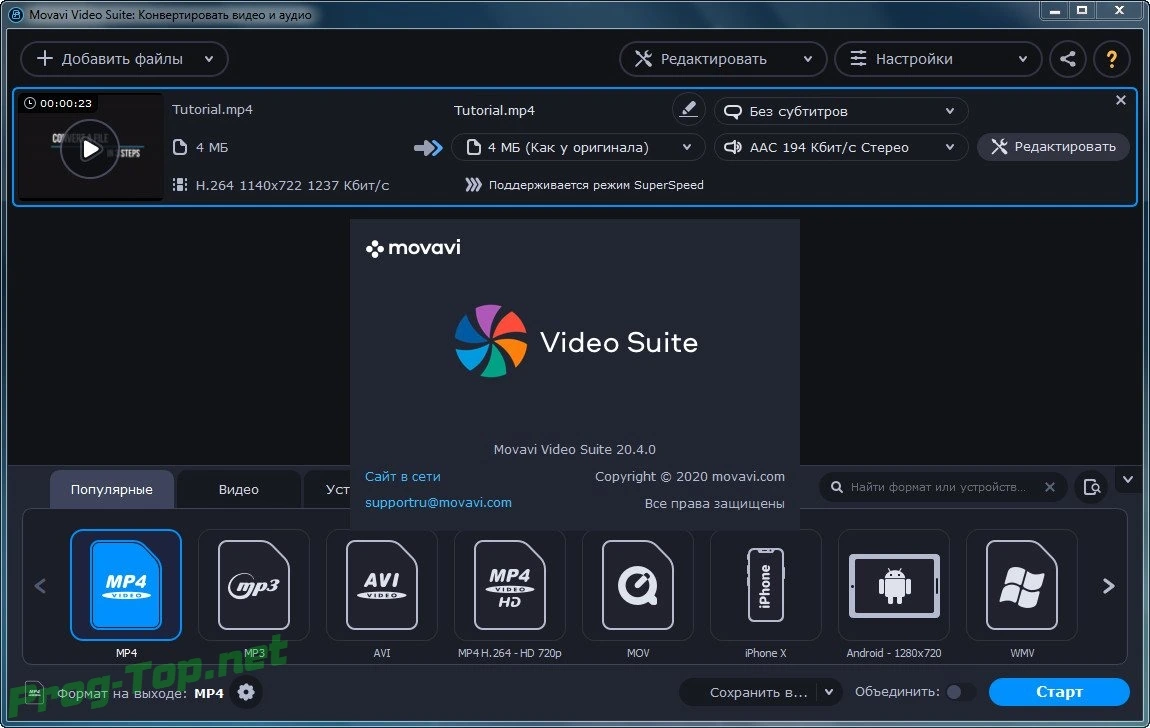Expand the Добавить файлы dropdown arrow

[209, 59]
